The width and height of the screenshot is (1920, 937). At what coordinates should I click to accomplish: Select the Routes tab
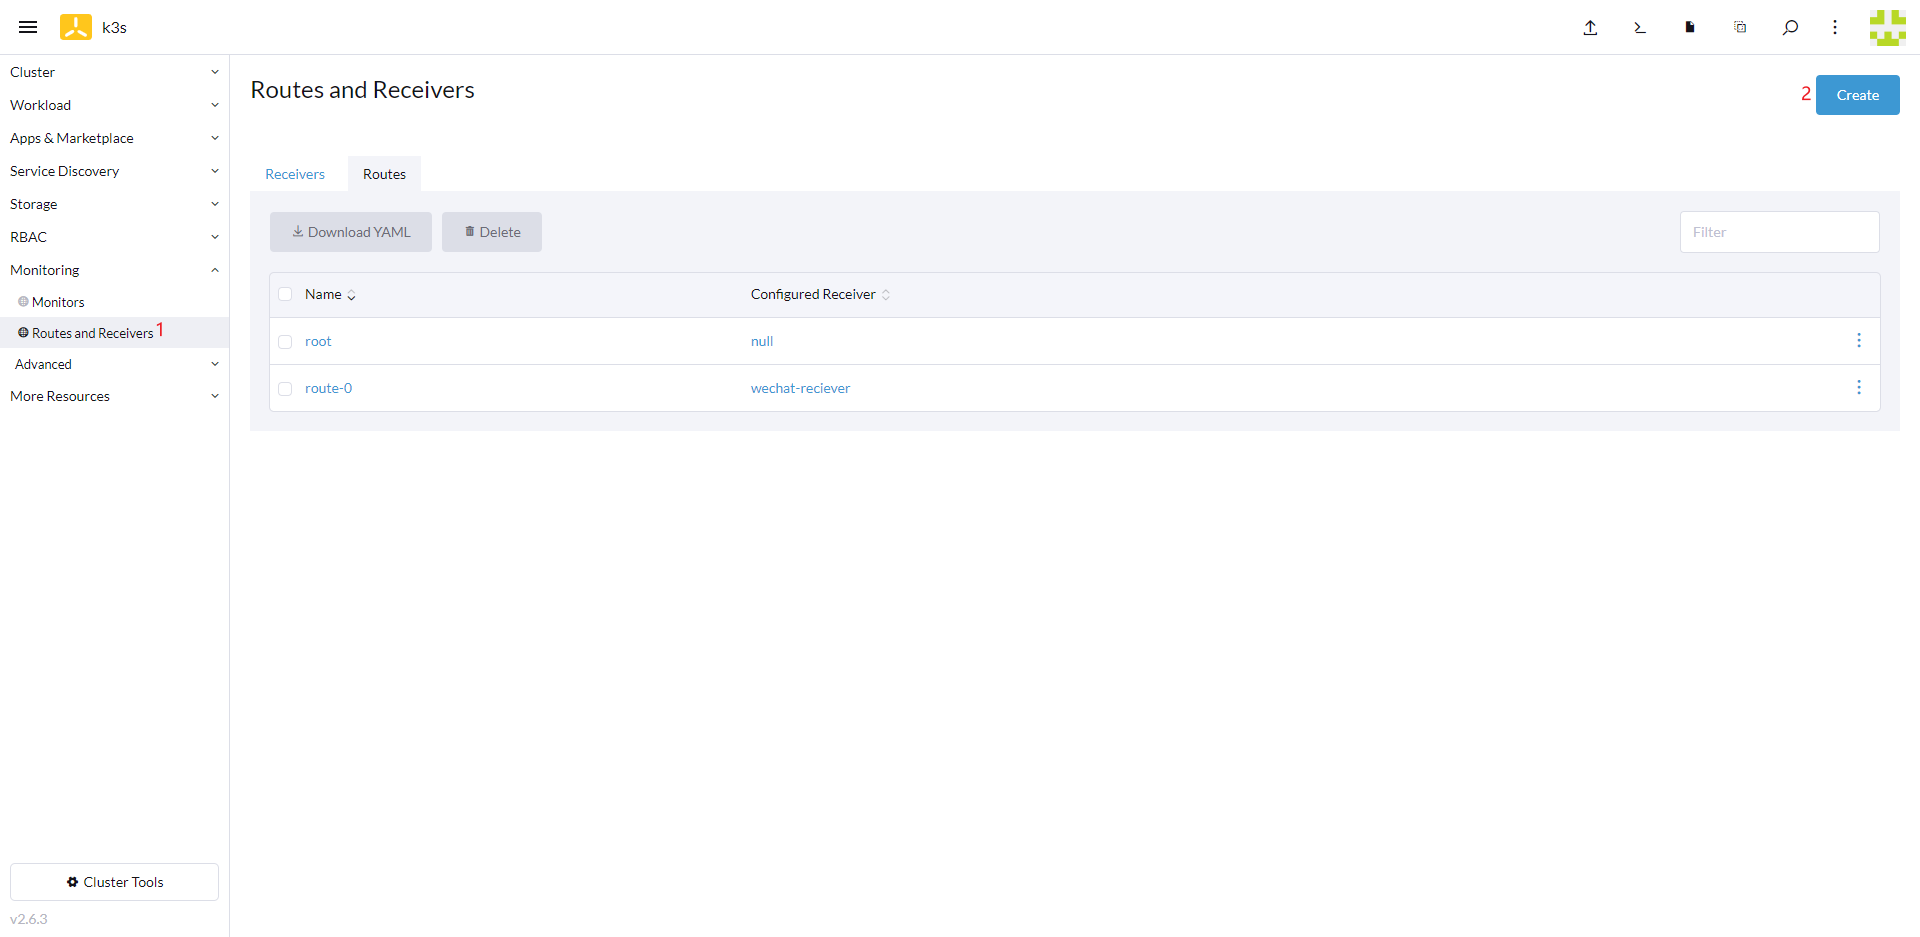[384, 174]
